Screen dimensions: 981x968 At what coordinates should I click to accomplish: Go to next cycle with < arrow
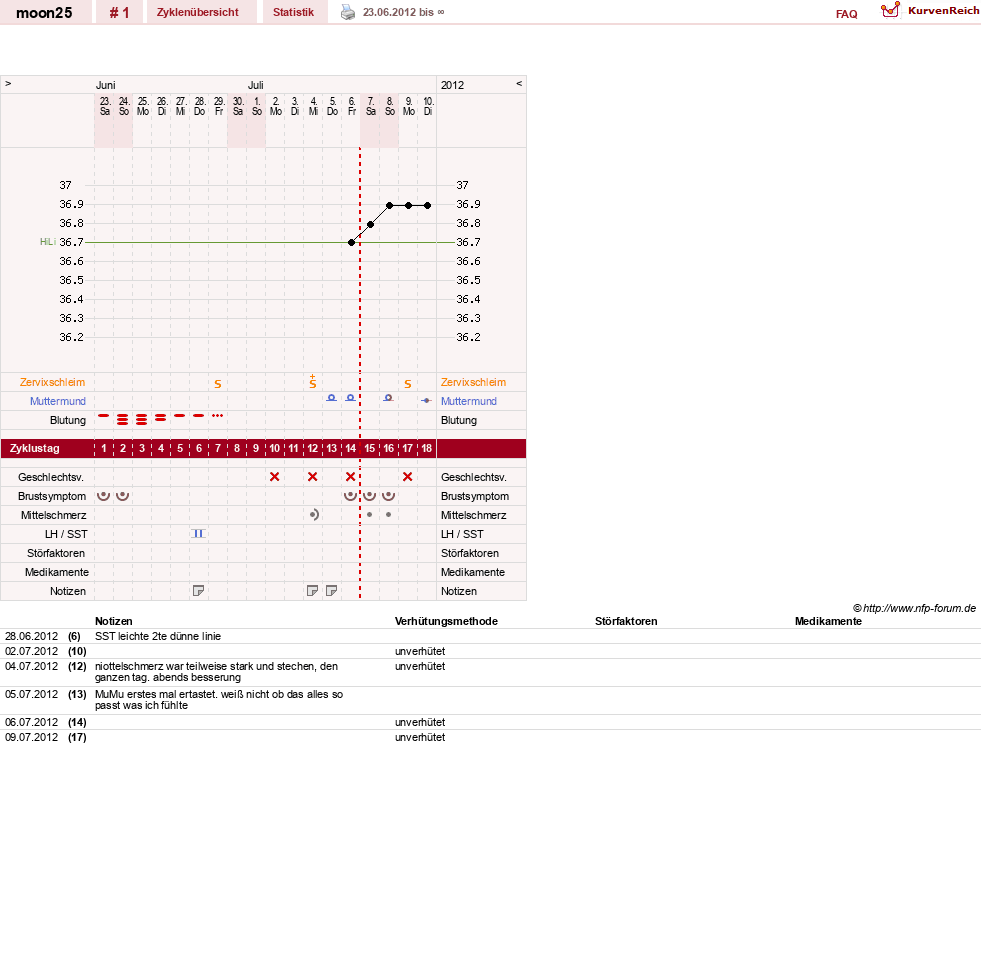(519, 83)
